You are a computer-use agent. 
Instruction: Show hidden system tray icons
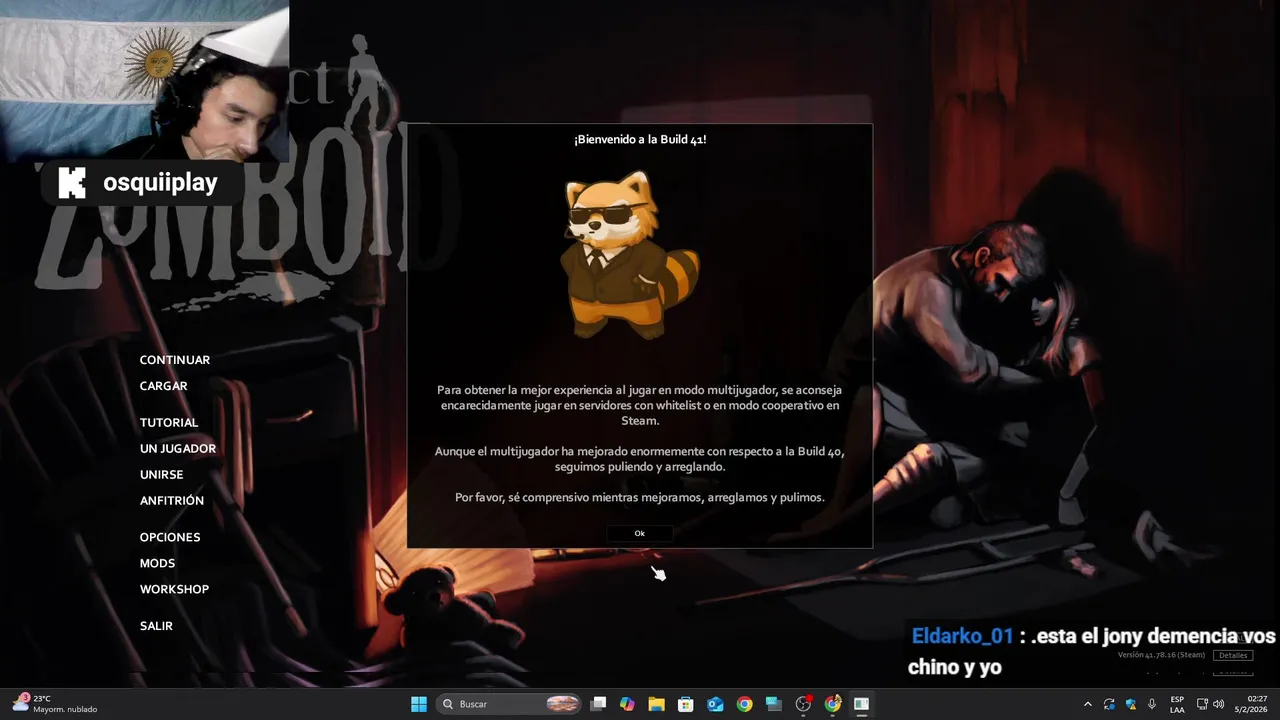1088,704
